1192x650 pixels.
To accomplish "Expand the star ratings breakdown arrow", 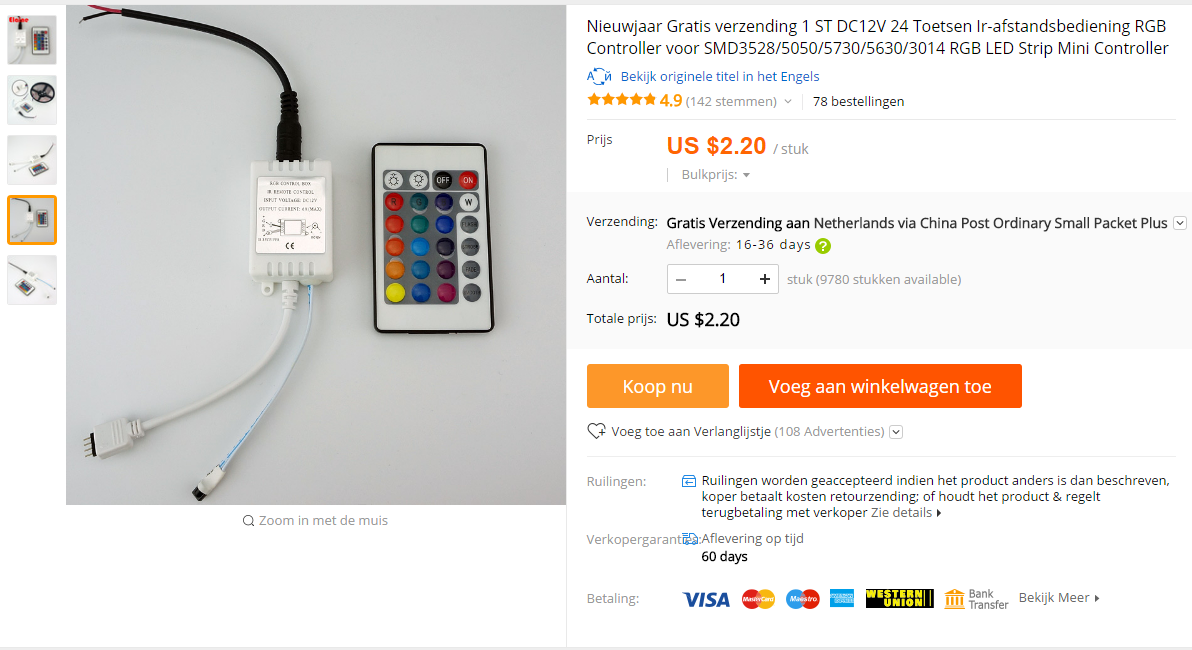I will pyautogui.click(x=788, y=102).
